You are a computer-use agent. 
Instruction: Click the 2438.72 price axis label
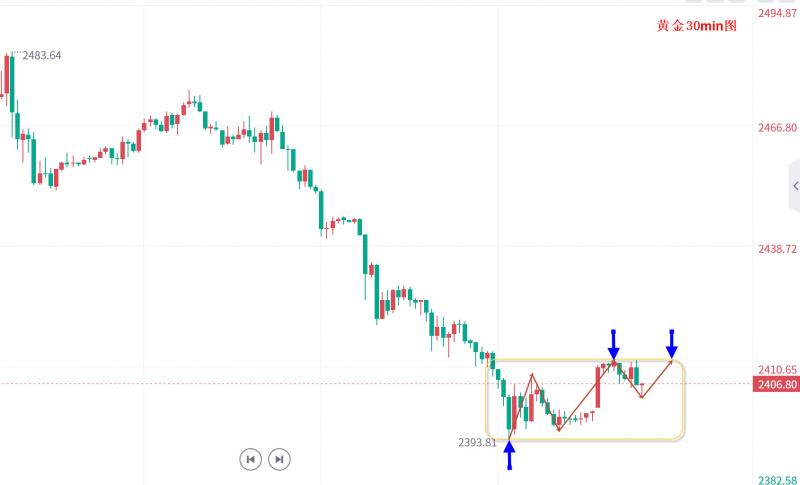pyautogui.click(x=777, y=248)
